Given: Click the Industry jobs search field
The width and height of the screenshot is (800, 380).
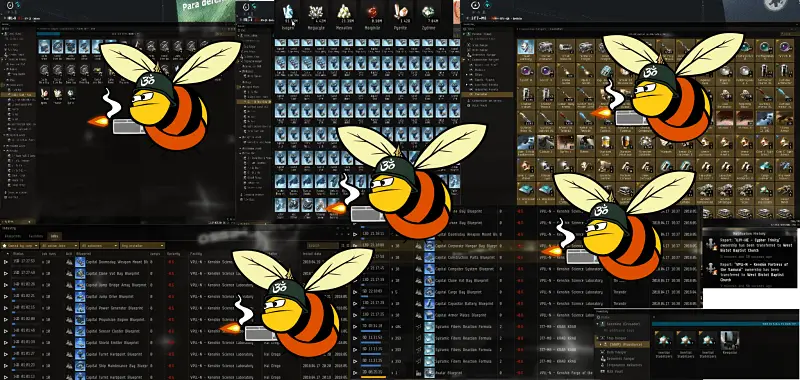Looking at the screenshot, I should tap(323, 246).
